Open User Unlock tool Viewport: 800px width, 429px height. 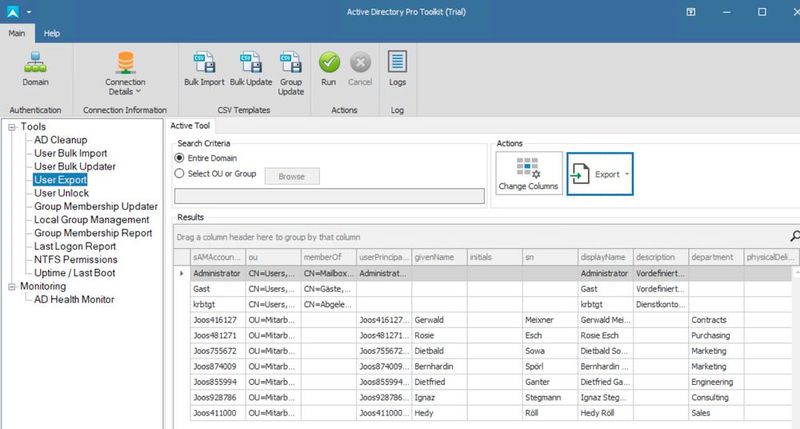click(61, 193)
